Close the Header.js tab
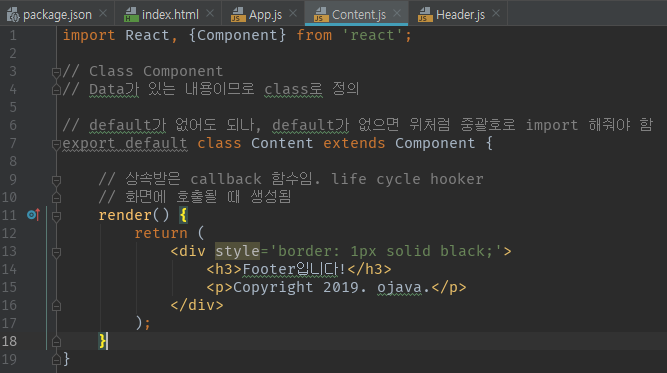Screen dimensions: 667x373 (x=496, y=14)
